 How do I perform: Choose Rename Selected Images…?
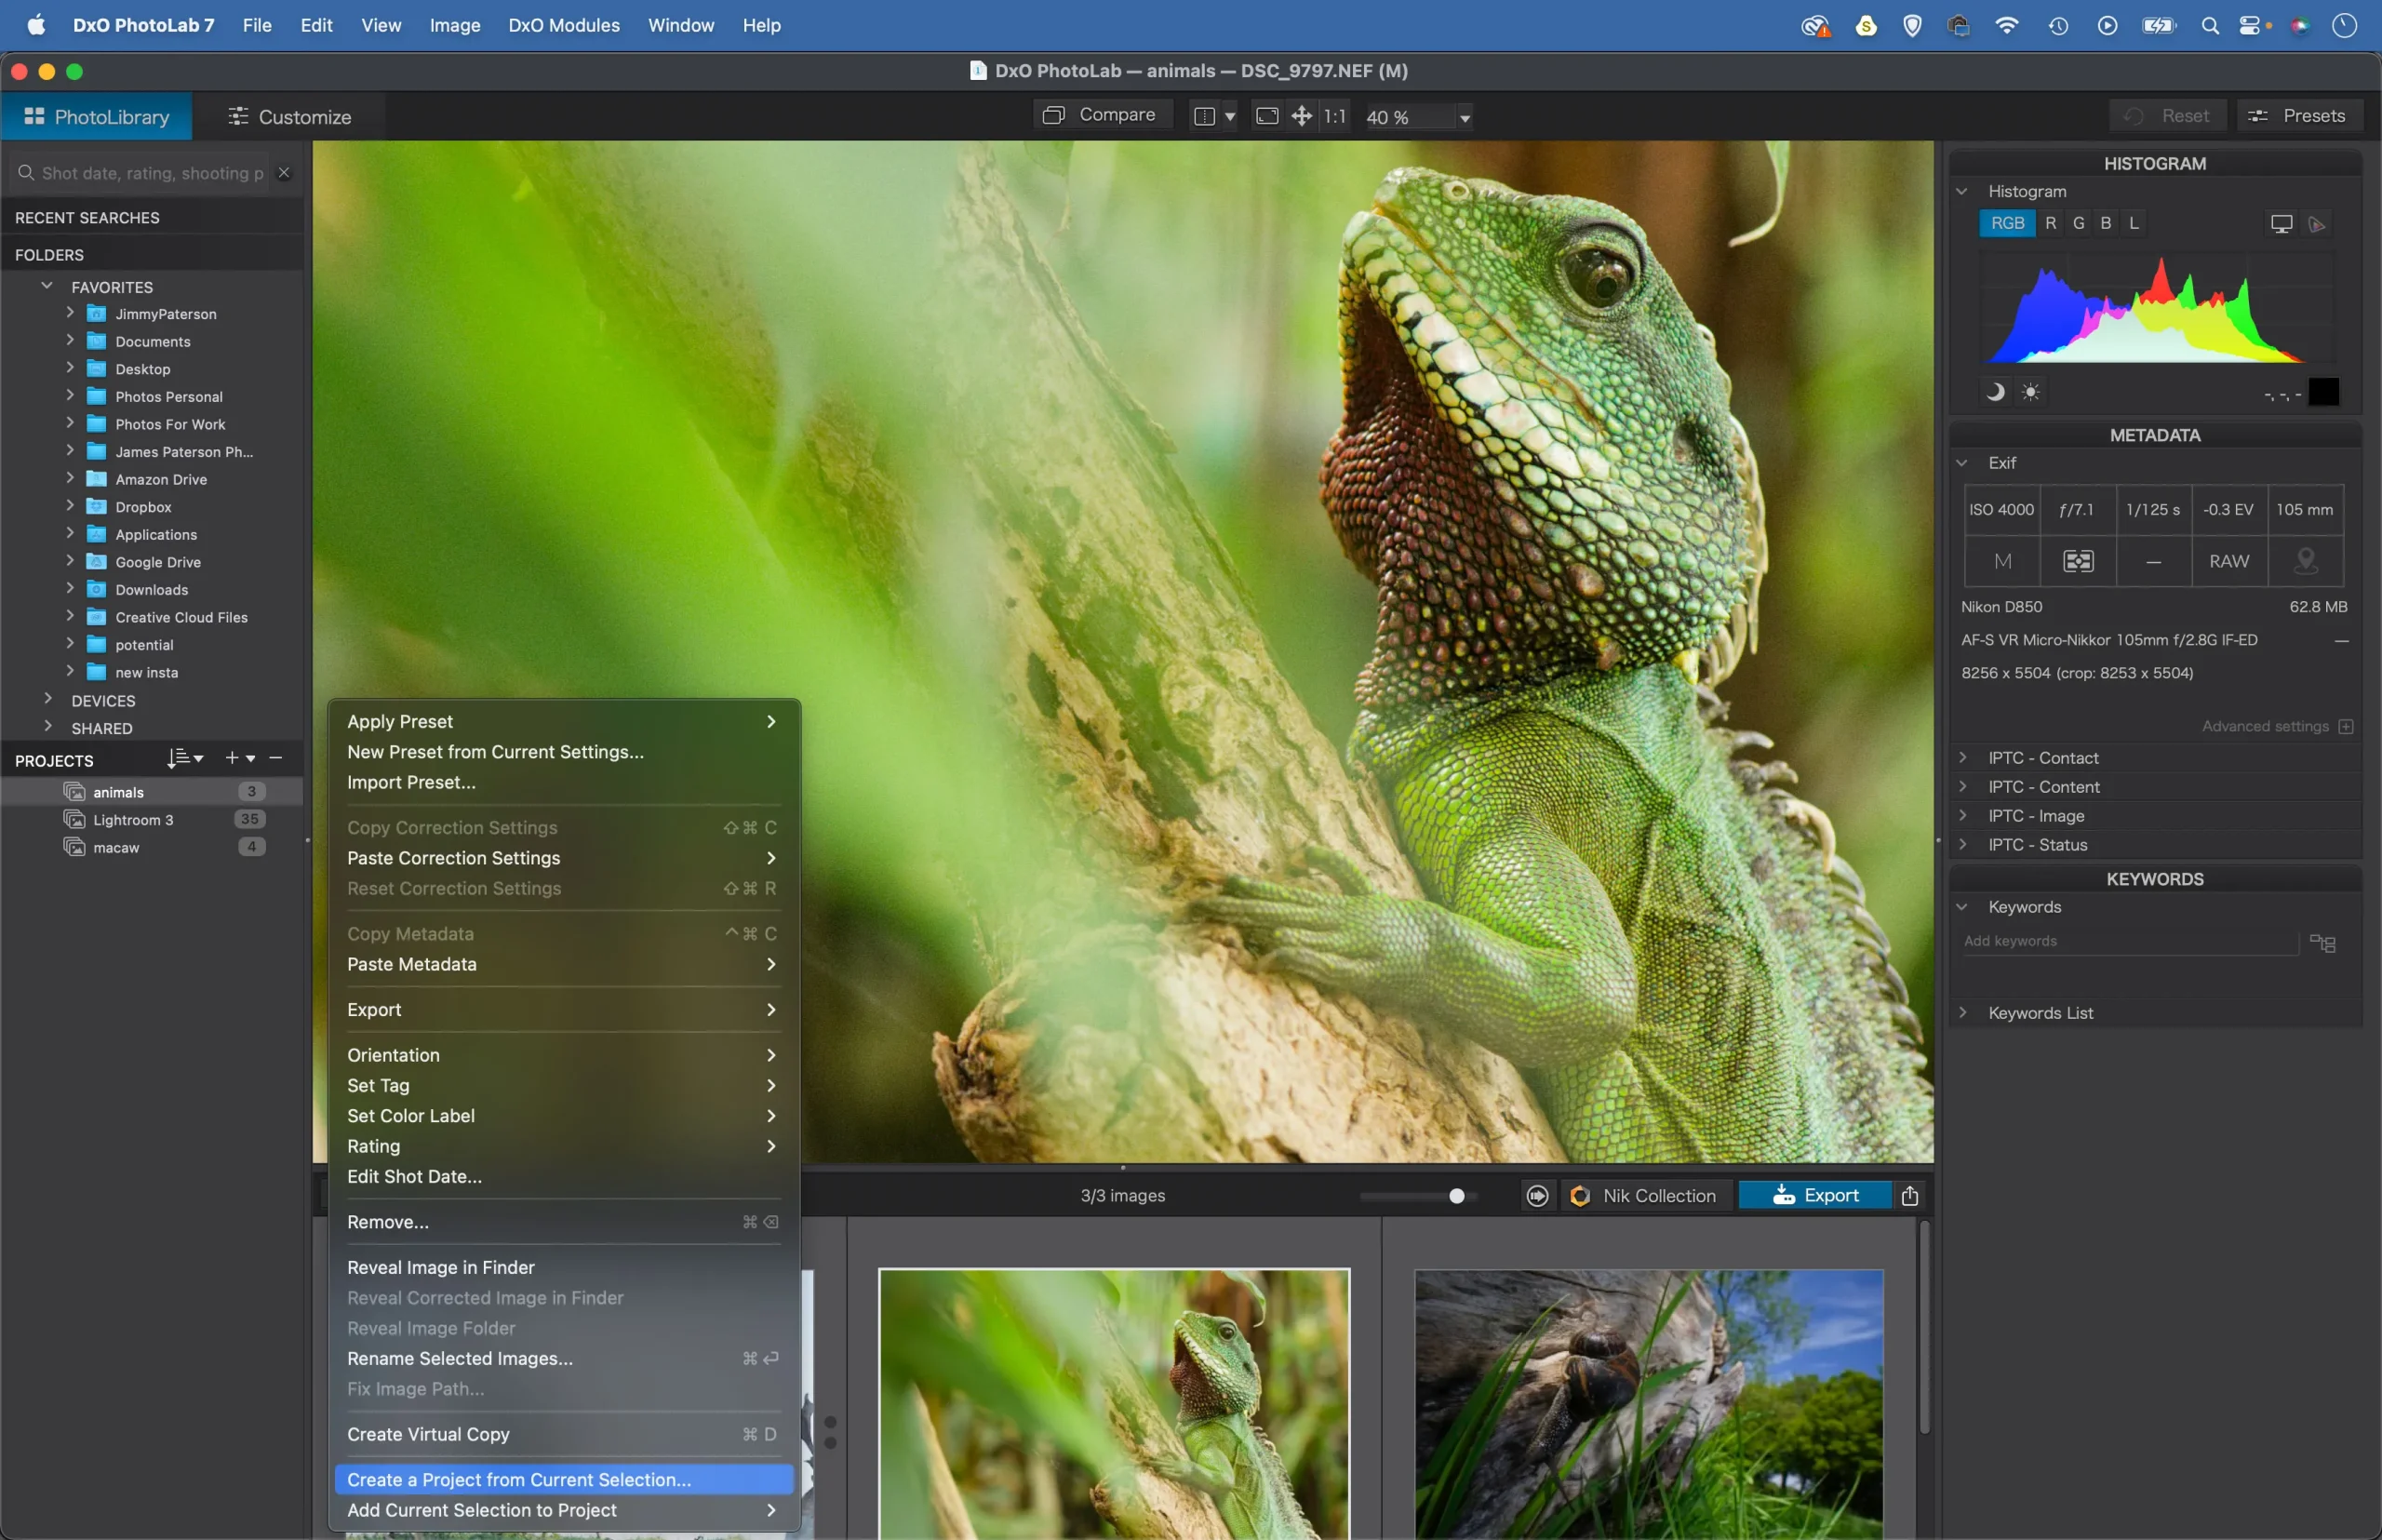[564, 1358]
